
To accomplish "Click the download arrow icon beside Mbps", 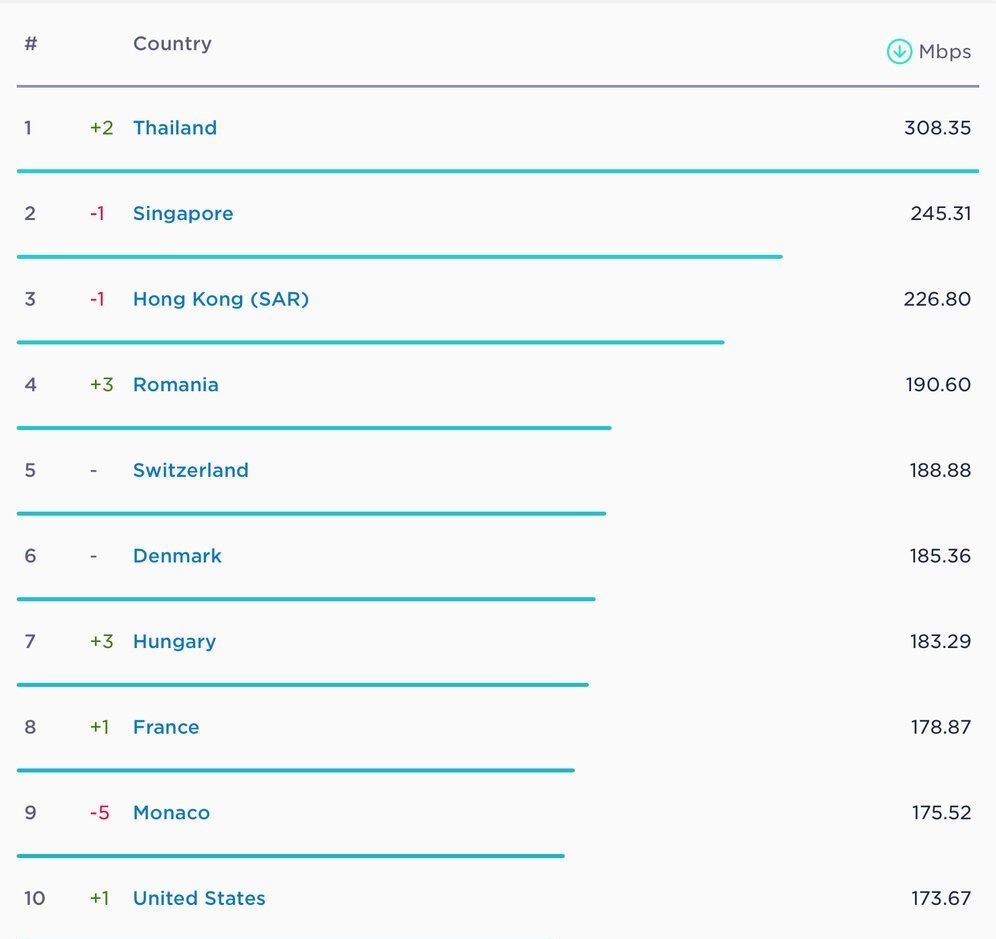I will [899, 52].
